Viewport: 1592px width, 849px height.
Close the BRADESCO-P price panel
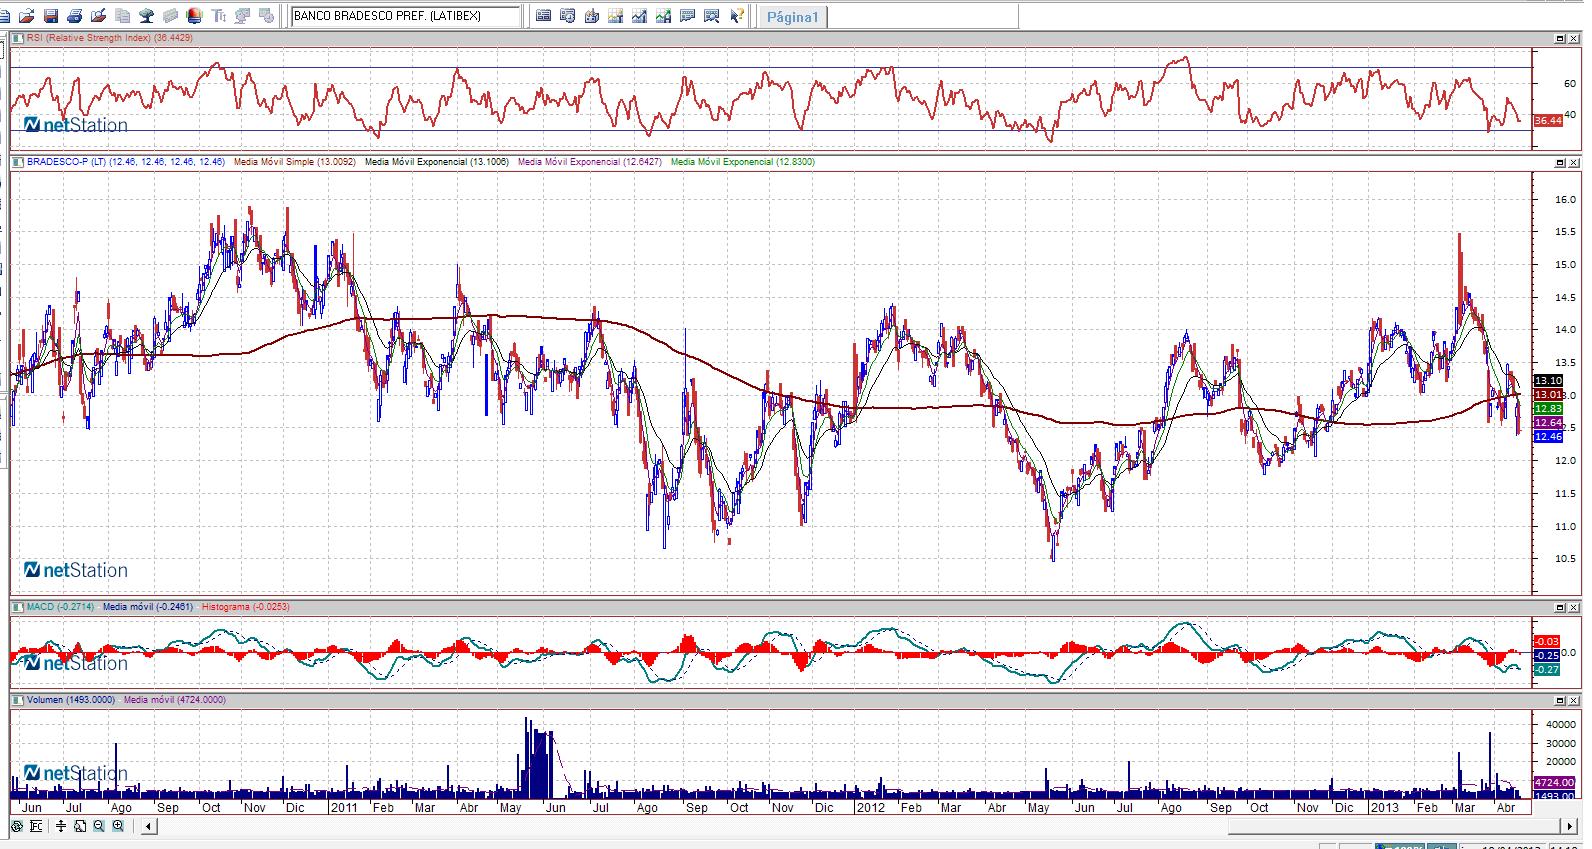pyautogui.click(x=1575, y=162)
